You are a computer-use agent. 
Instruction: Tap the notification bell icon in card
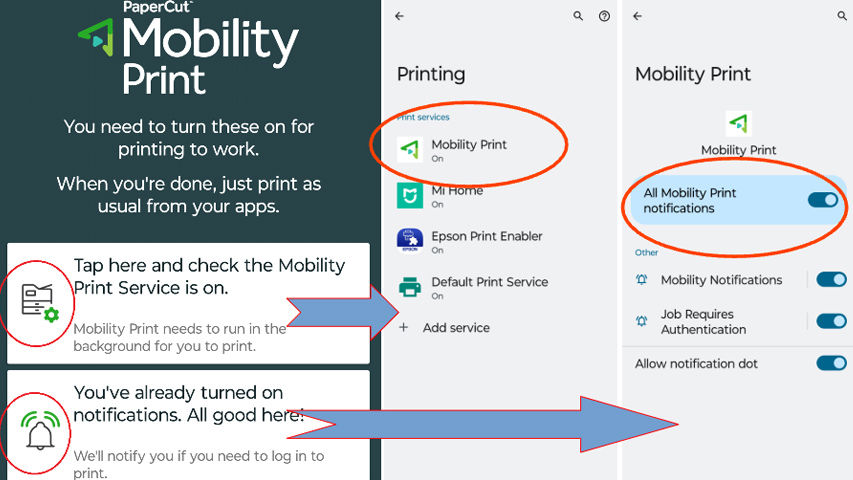[40, 430]
